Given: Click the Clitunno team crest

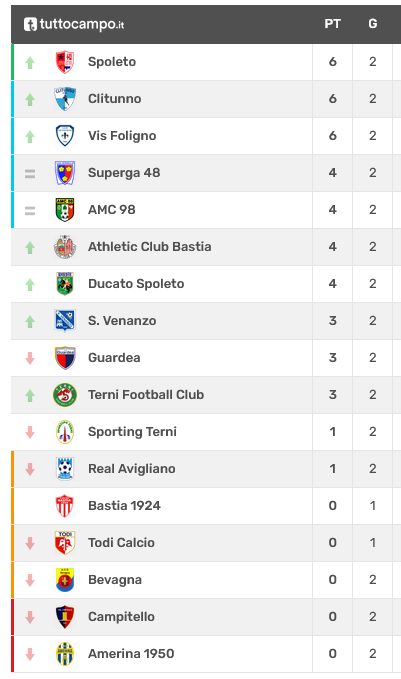Looking at the screenshot, I should pyautogui.click(x=65, y=99).
